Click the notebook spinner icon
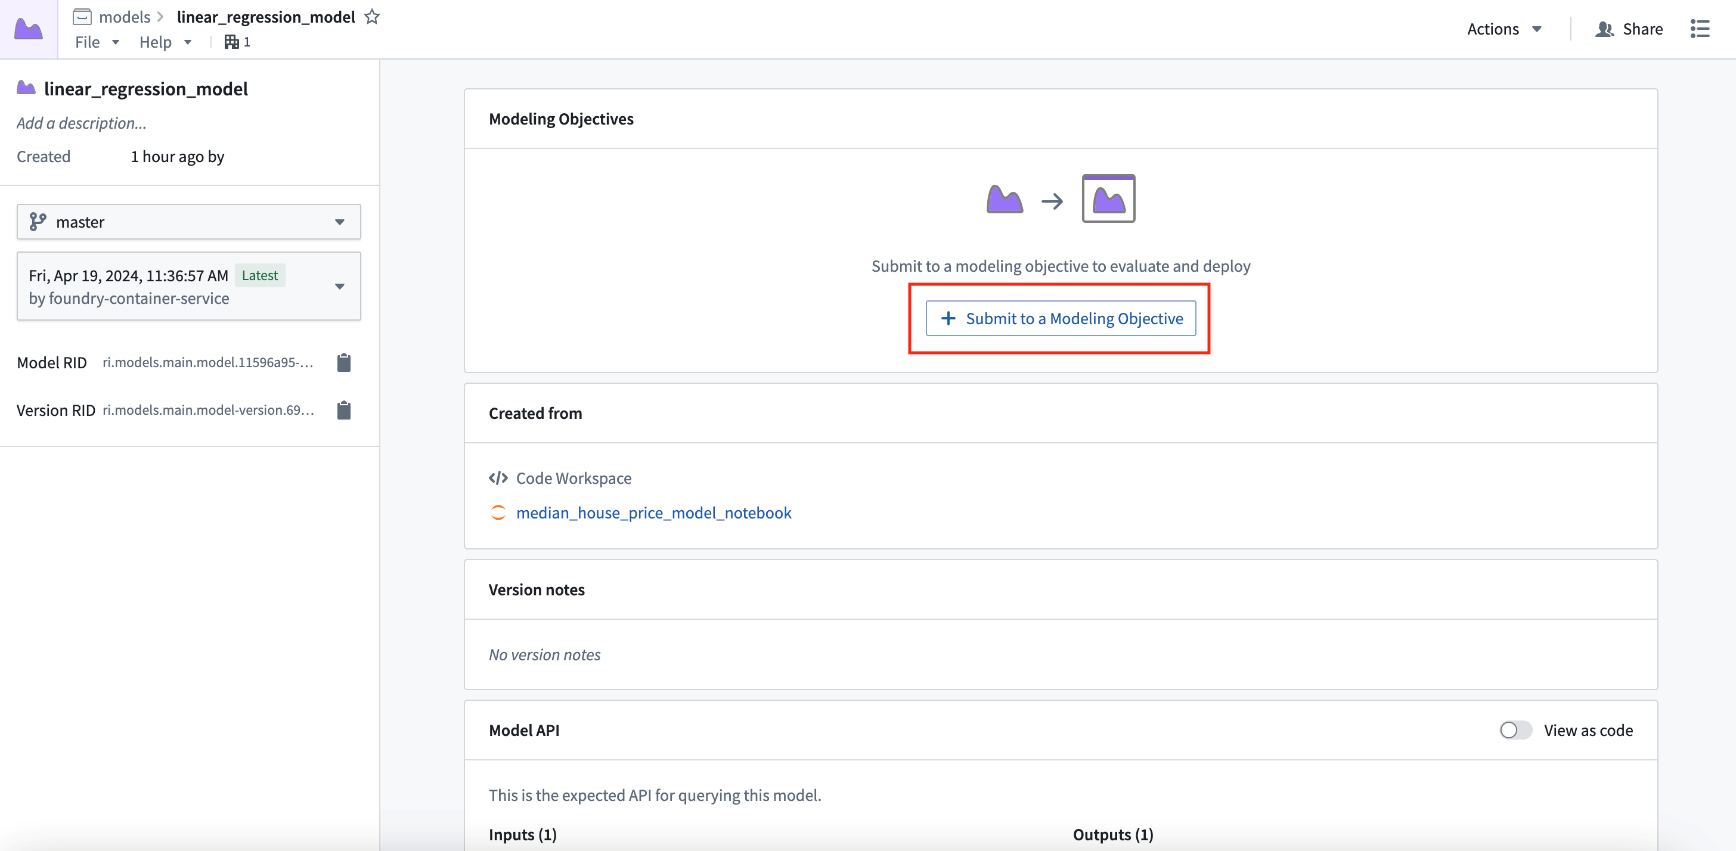This screenshot has height=851, width=1736. tap(498, 513)
